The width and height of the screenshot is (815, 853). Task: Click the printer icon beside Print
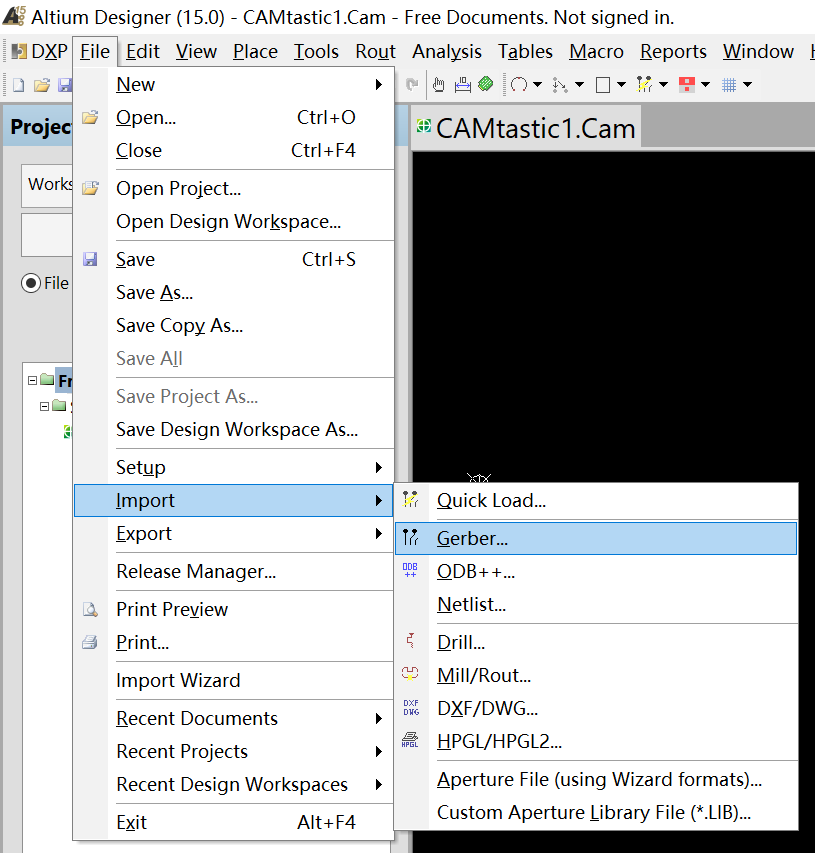90,642
